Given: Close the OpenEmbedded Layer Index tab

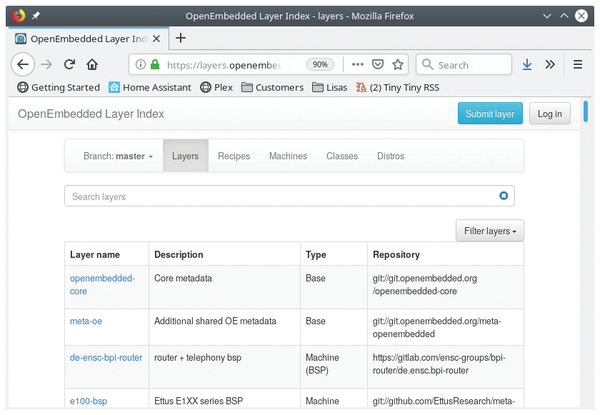Looking at the screenshot, I should tap(156, 39).
